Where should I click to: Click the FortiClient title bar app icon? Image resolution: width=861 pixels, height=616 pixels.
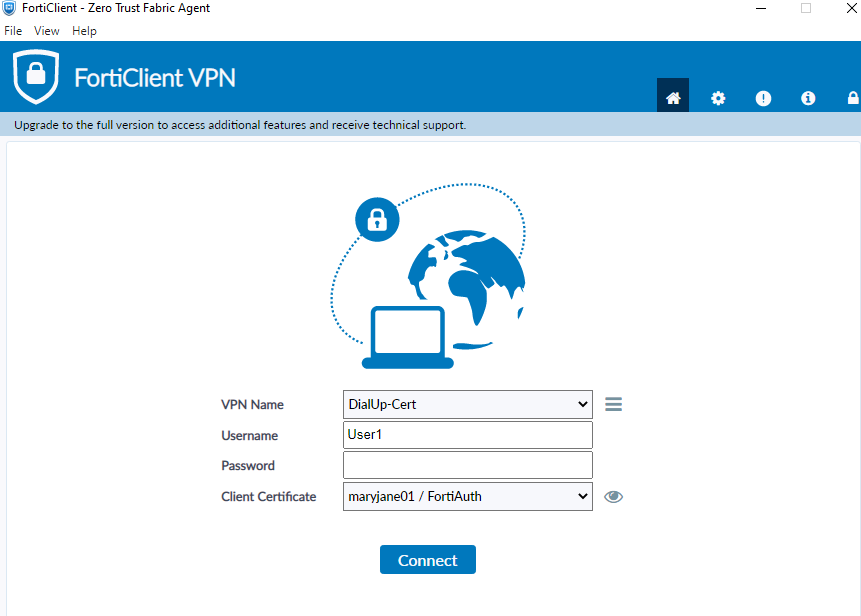click(x=9, y=8)
